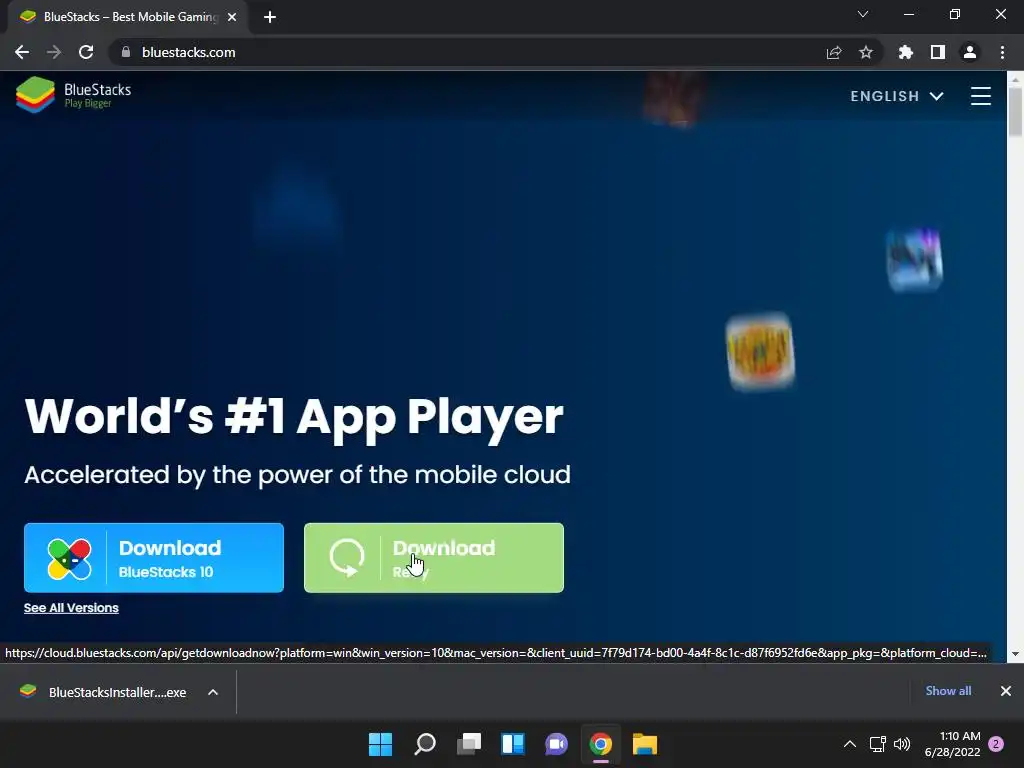
Task: Click the page vertical scrollbar thumb
Action: click(x=1015, y=111)
